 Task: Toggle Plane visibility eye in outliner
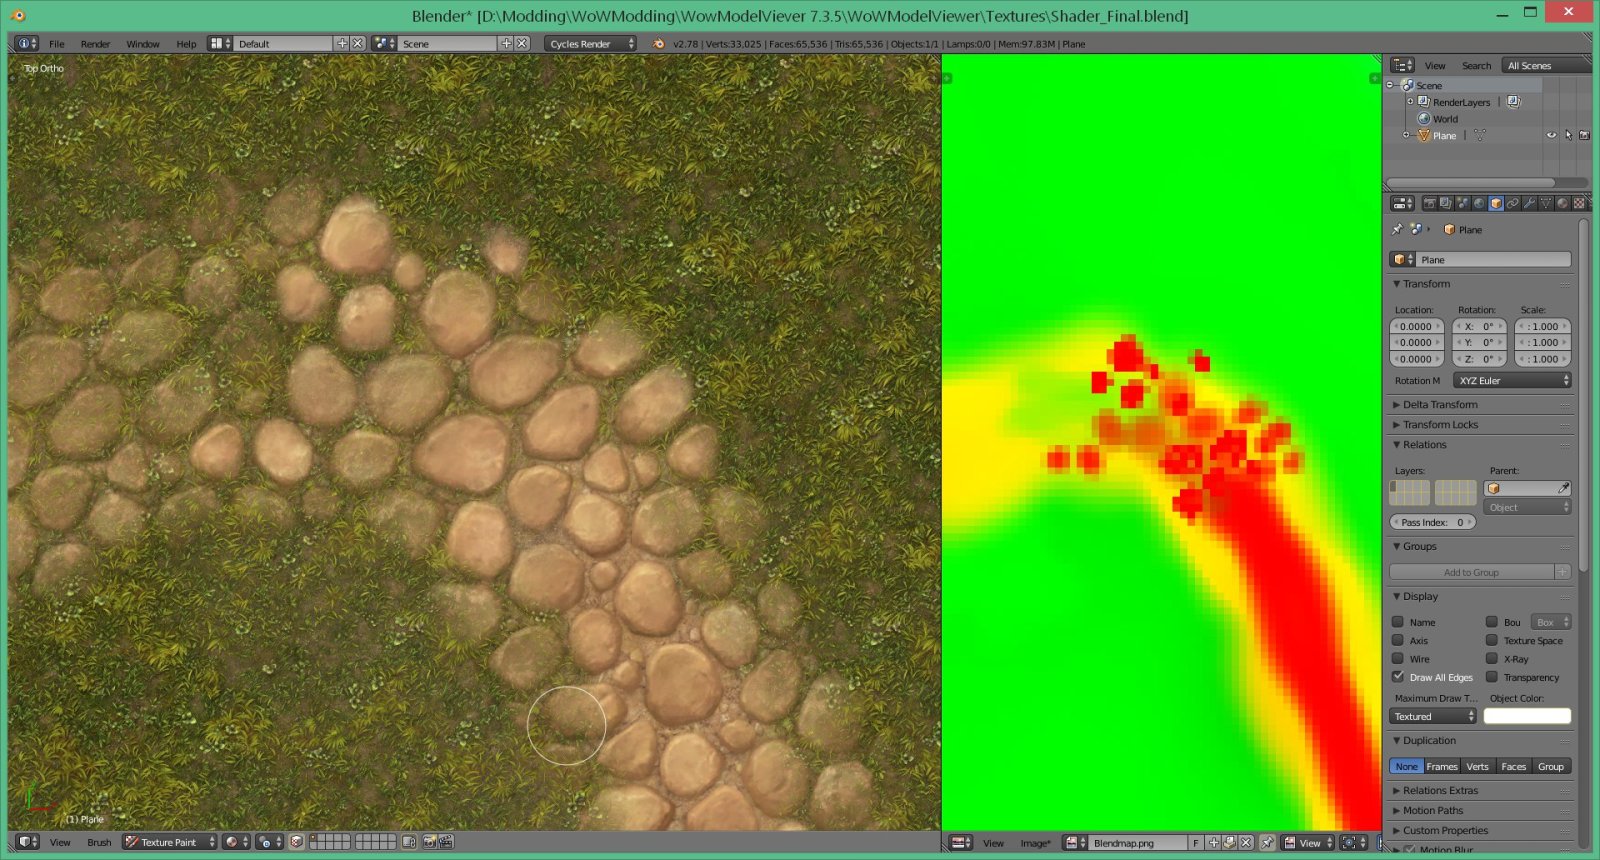click(1551, 135)
